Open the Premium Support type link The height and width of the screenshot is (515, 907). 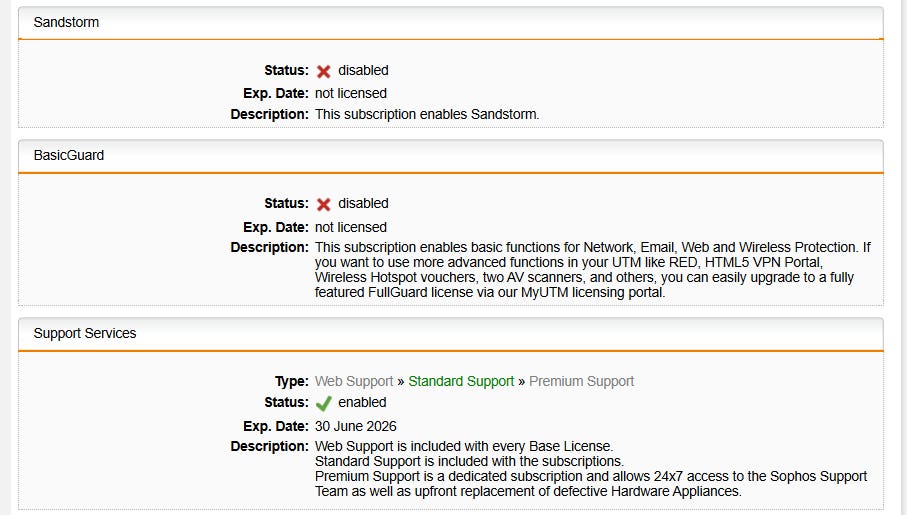[x=581, y=381]
